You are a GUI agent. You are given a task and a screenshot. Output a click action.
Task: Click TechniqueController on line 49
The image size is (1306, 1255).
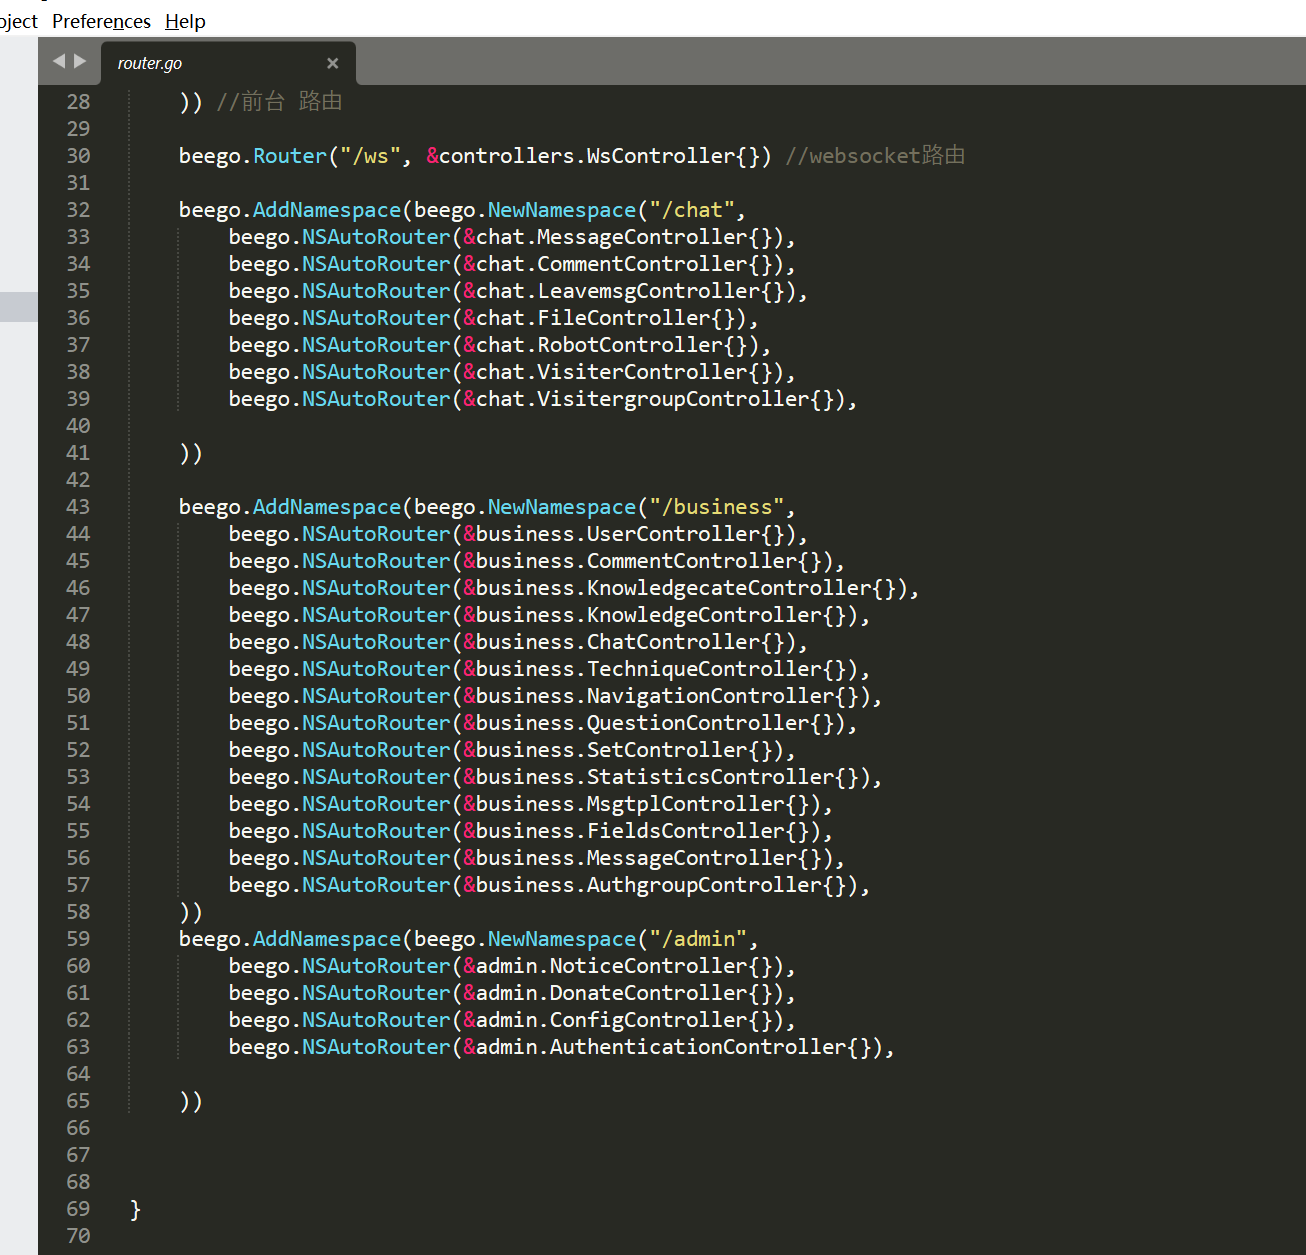pos(704,669)
